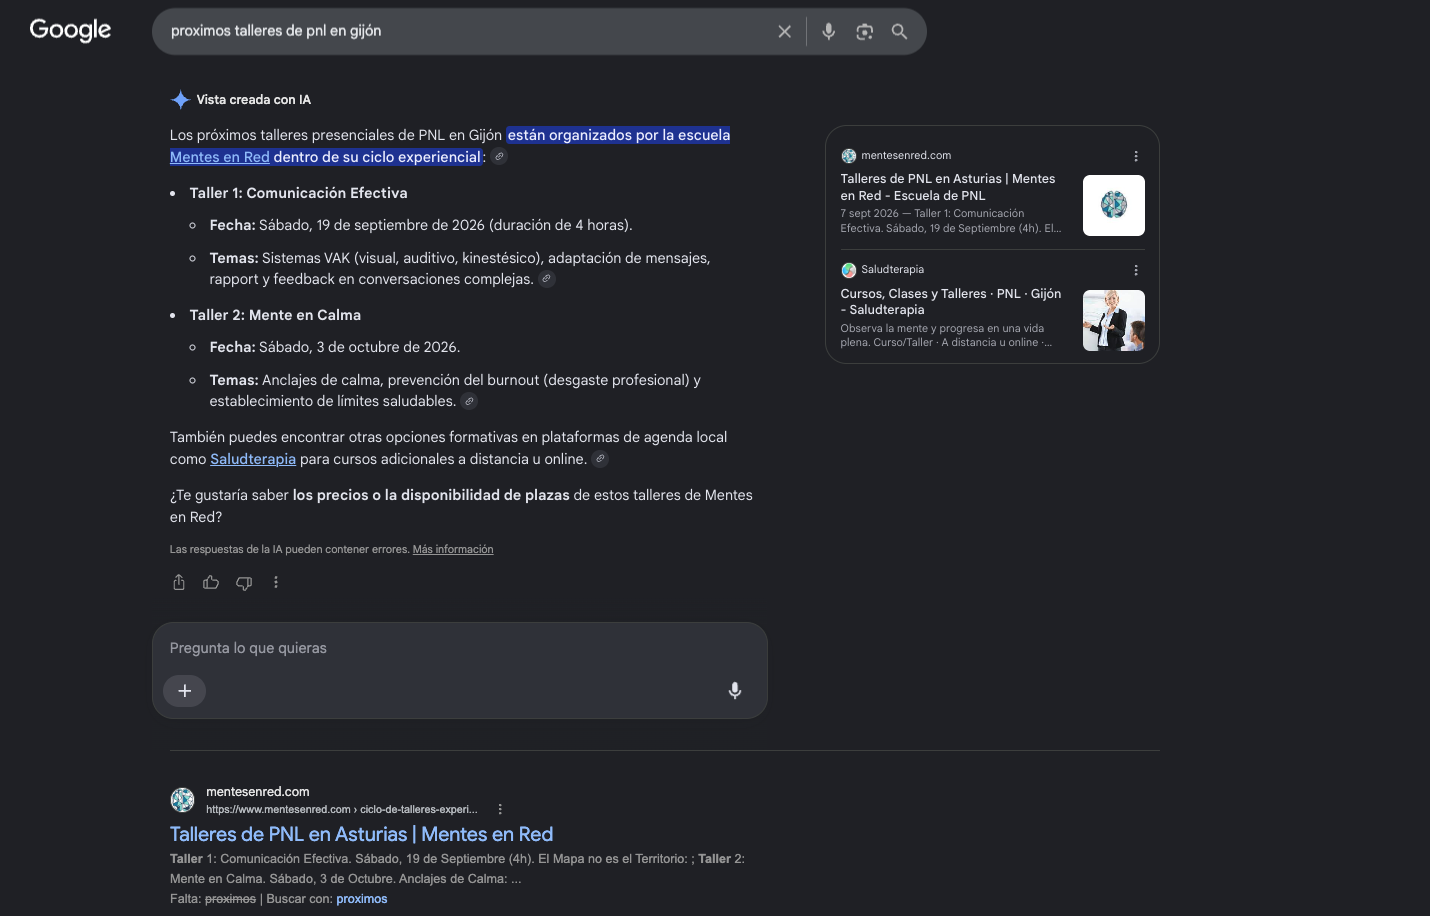Follow the 'Mentes en Red' link in the AI overview
This screenshot has height=916, width=1430.
point(220,157)
